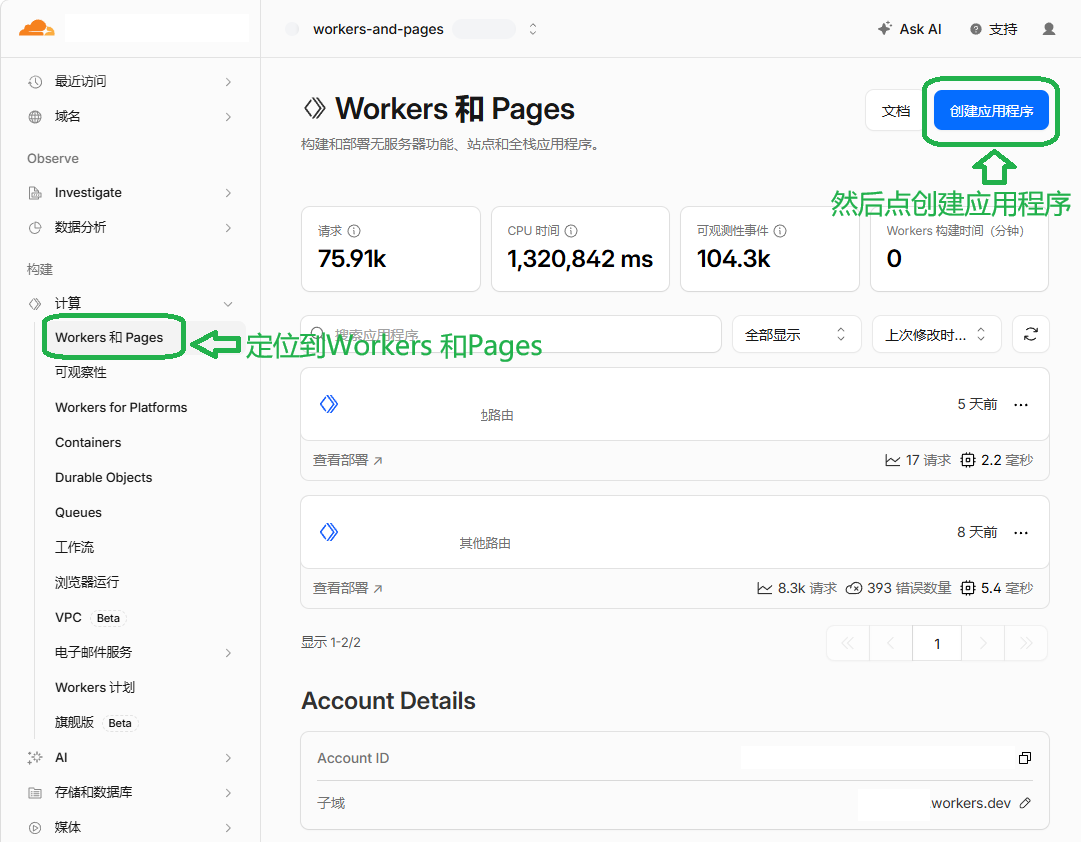
Task: Click the 最近访问 clock icon
Action: coord(35,81)
